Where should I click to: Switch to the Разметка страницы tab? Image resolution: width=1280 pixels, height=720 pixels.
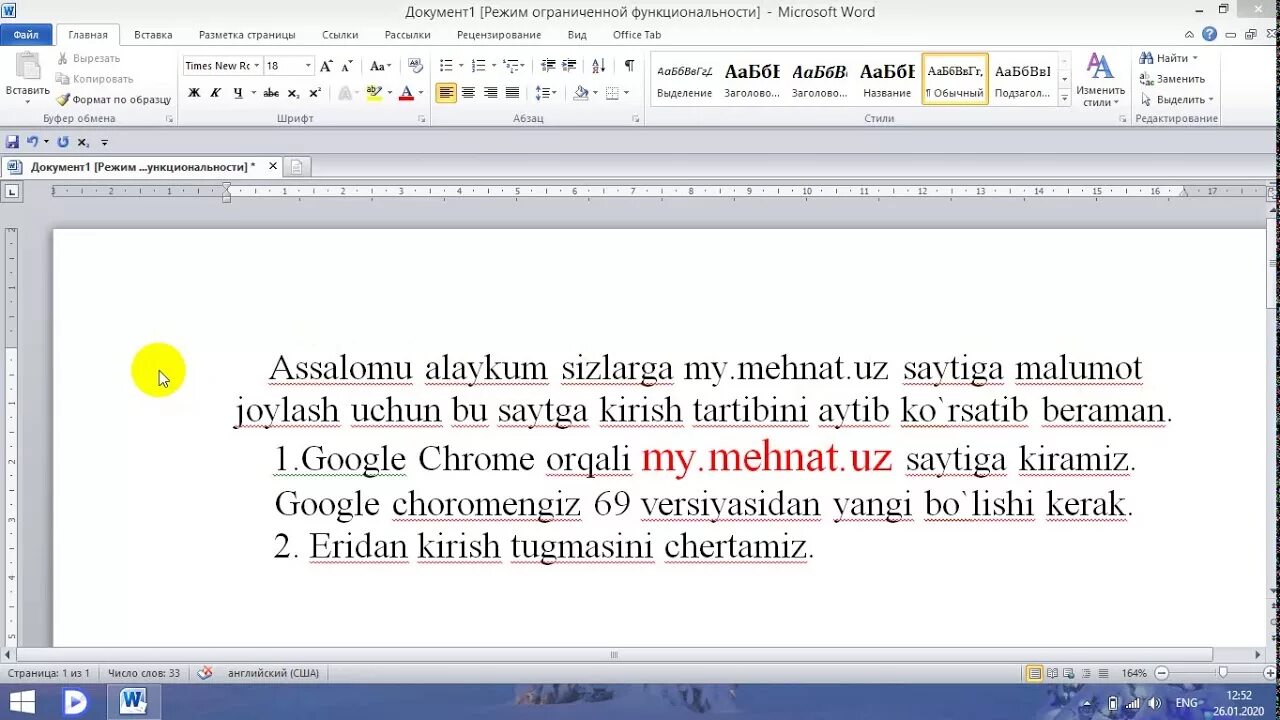[247, 35]
